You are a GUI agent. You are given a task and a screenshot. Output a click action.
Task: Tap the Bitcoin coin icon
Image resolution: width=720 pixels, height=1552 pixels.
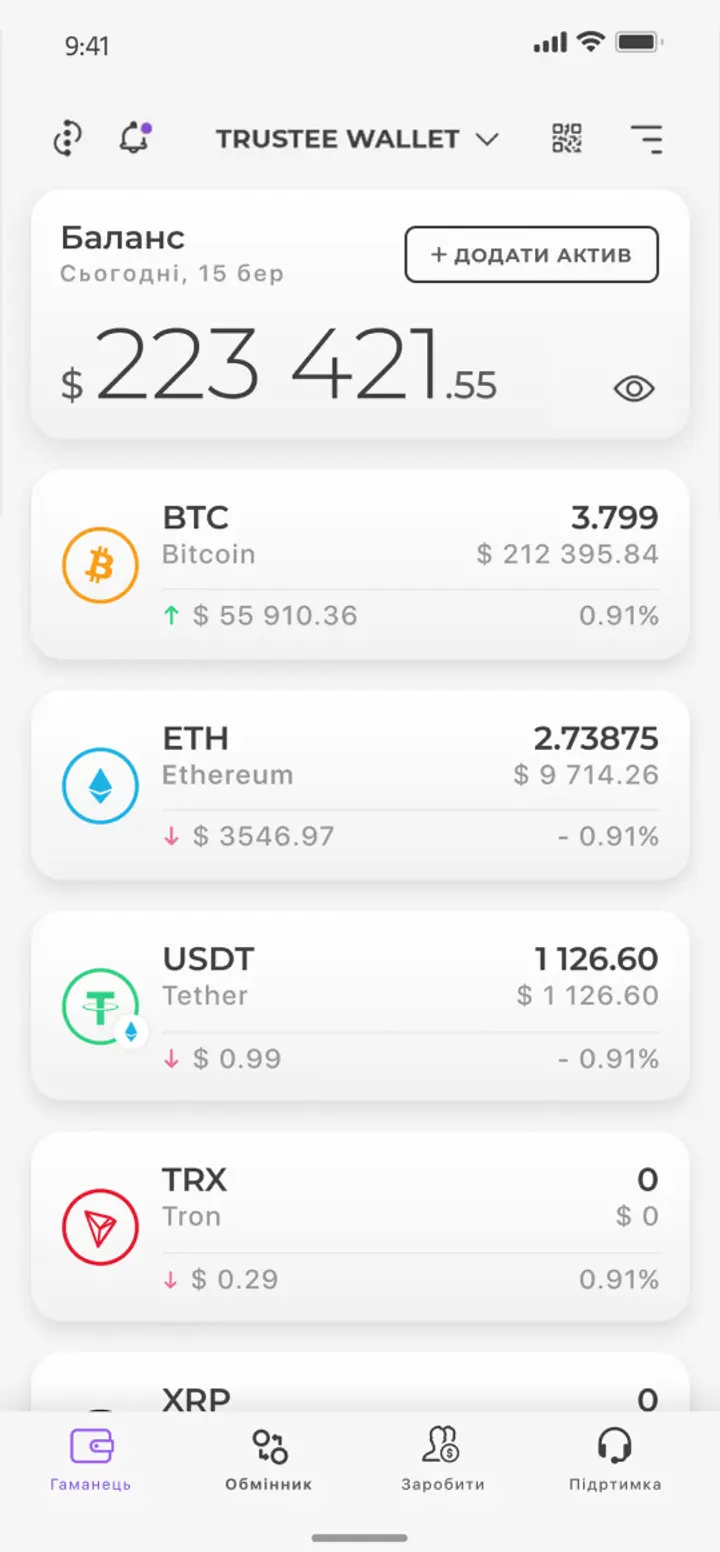(x=100, y=566)
